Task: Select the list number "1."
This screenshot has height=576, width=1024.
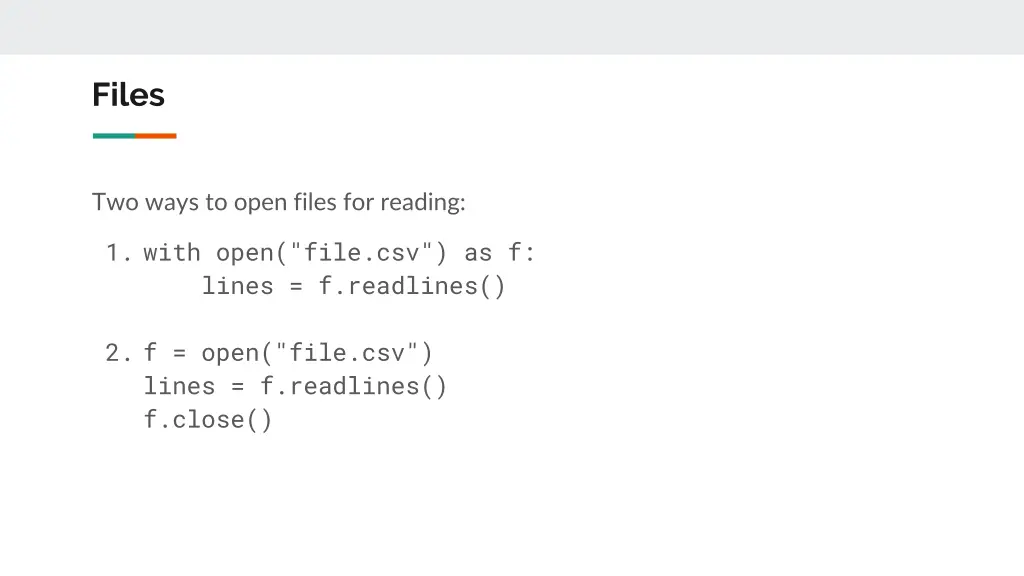Action: click(x=118, y=253)
